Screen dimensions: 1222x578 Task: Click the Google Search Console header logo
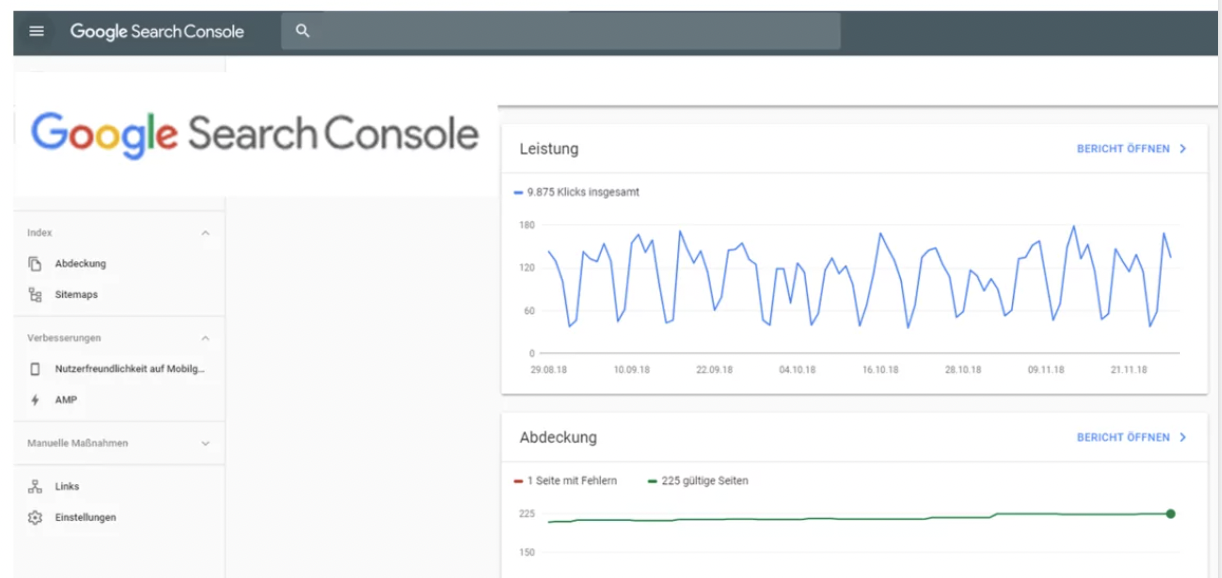pos(157,31)
